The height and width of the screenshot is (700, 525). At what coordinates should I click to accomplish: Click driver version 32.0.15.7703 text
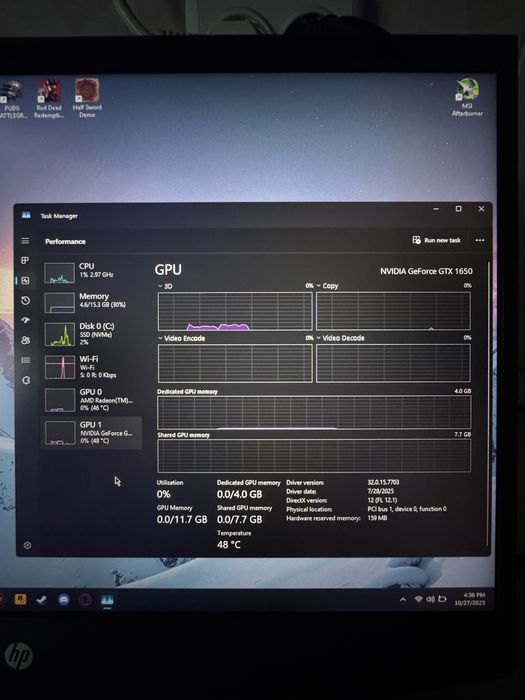point(383,482)
